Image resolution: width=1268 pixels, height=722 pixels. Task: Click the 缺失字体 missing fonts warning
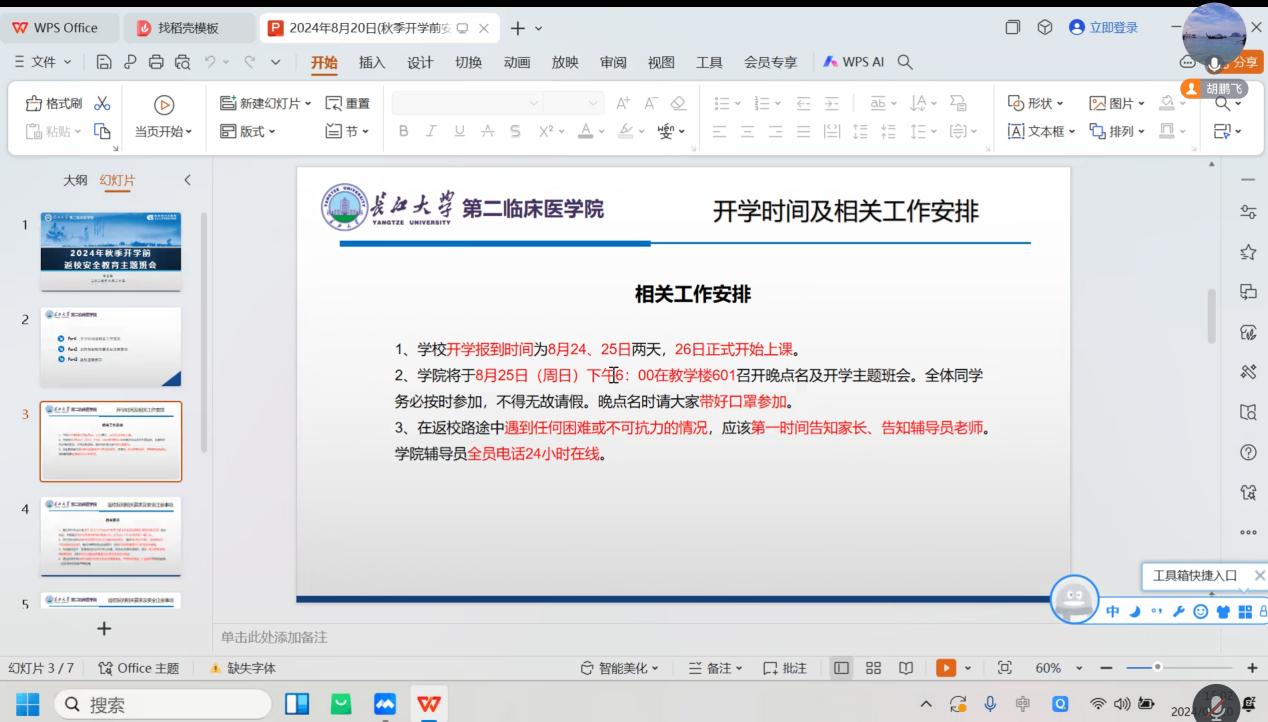pos(242,668)
